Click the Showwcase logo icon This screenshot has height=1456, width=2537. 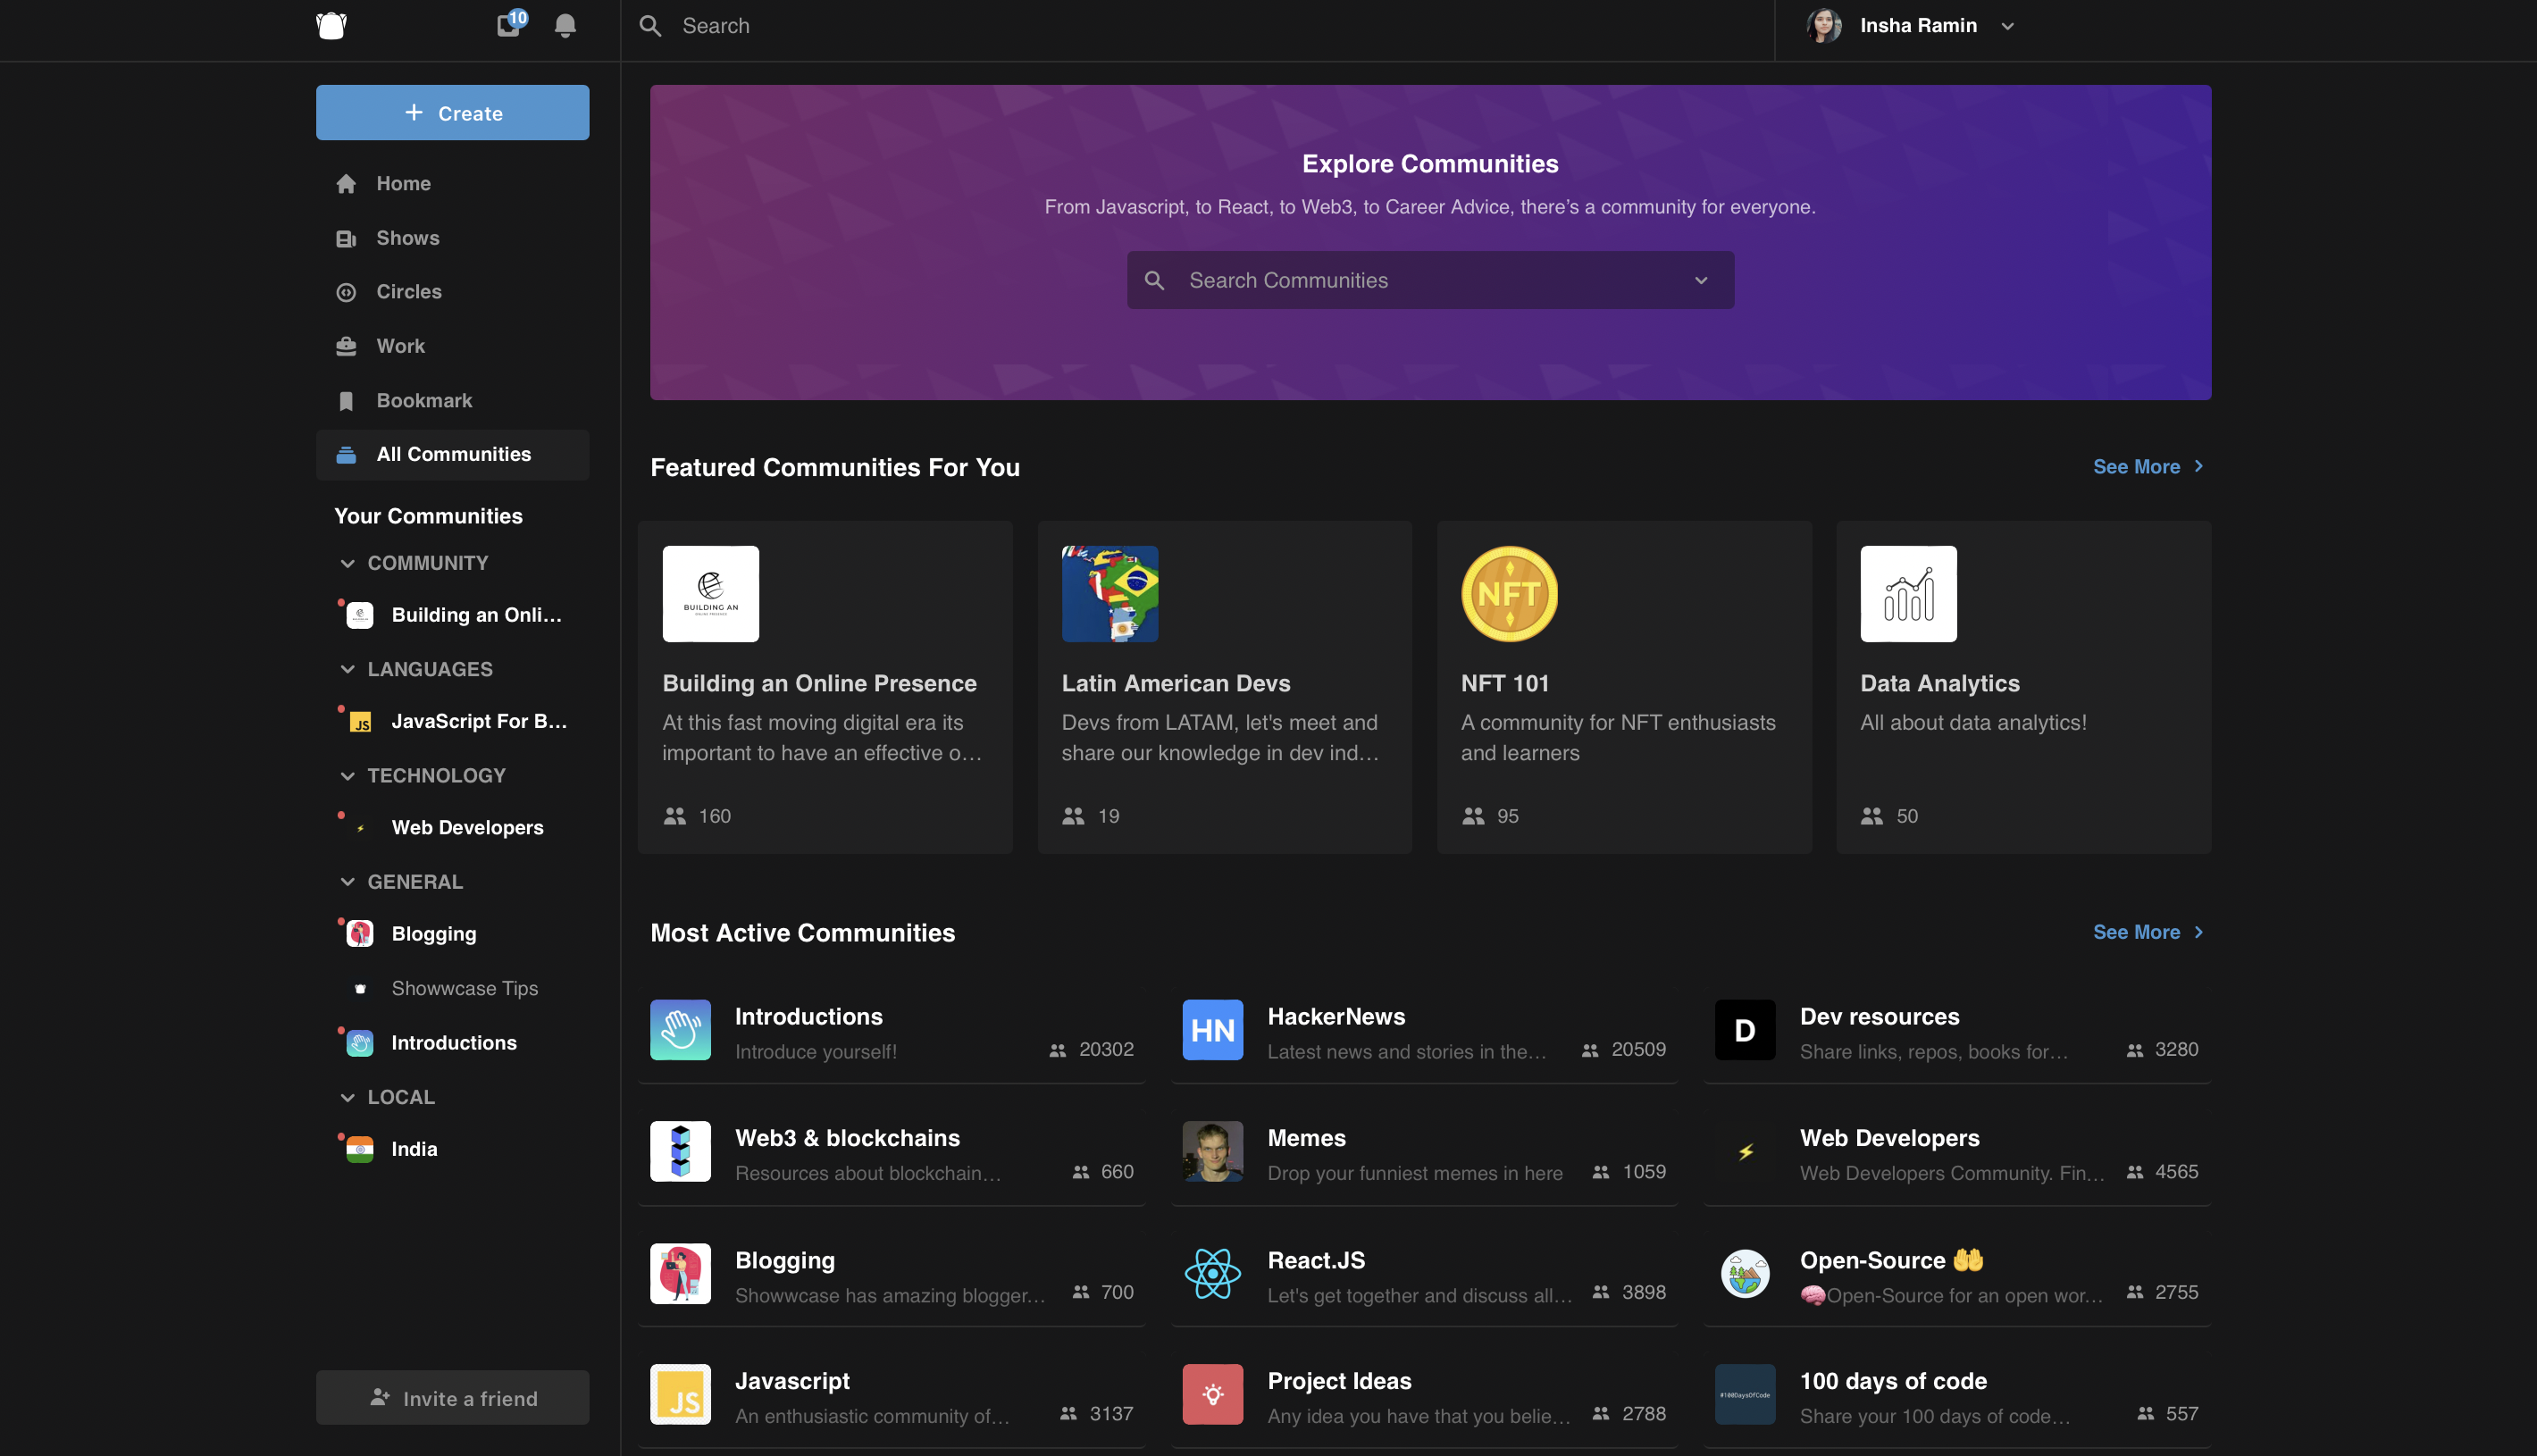(x=331, y=25)
